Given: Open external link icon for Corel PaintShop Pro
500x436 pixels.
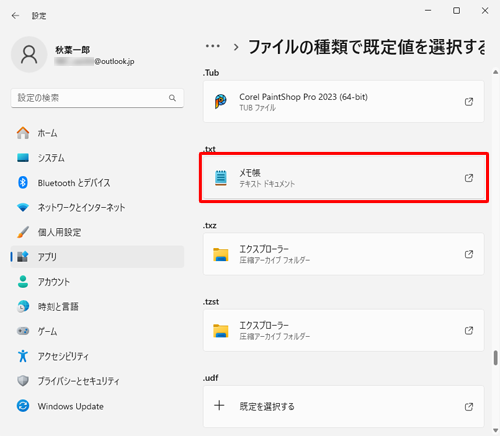Looking at the screenshot, I should point(469,102).
